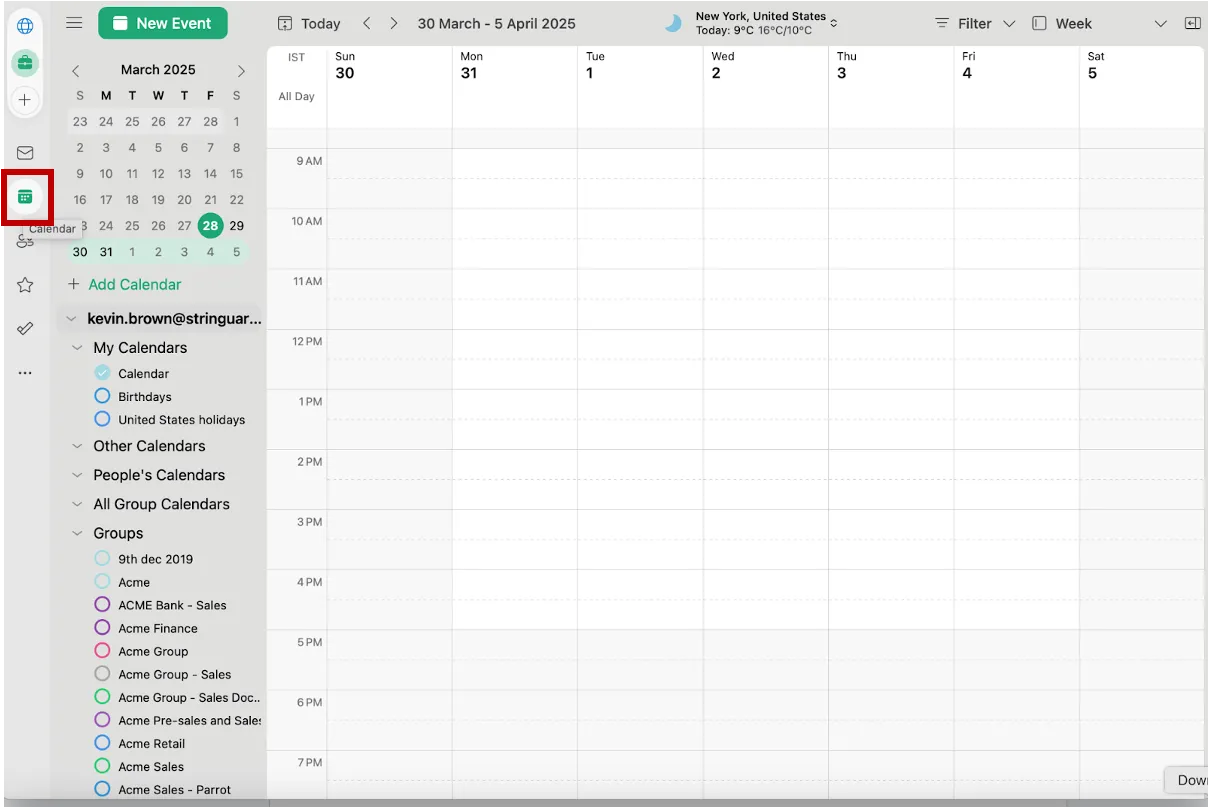Enable ACME Bank - Sales calendar
1208x808 pixels.
pos(102,604)
